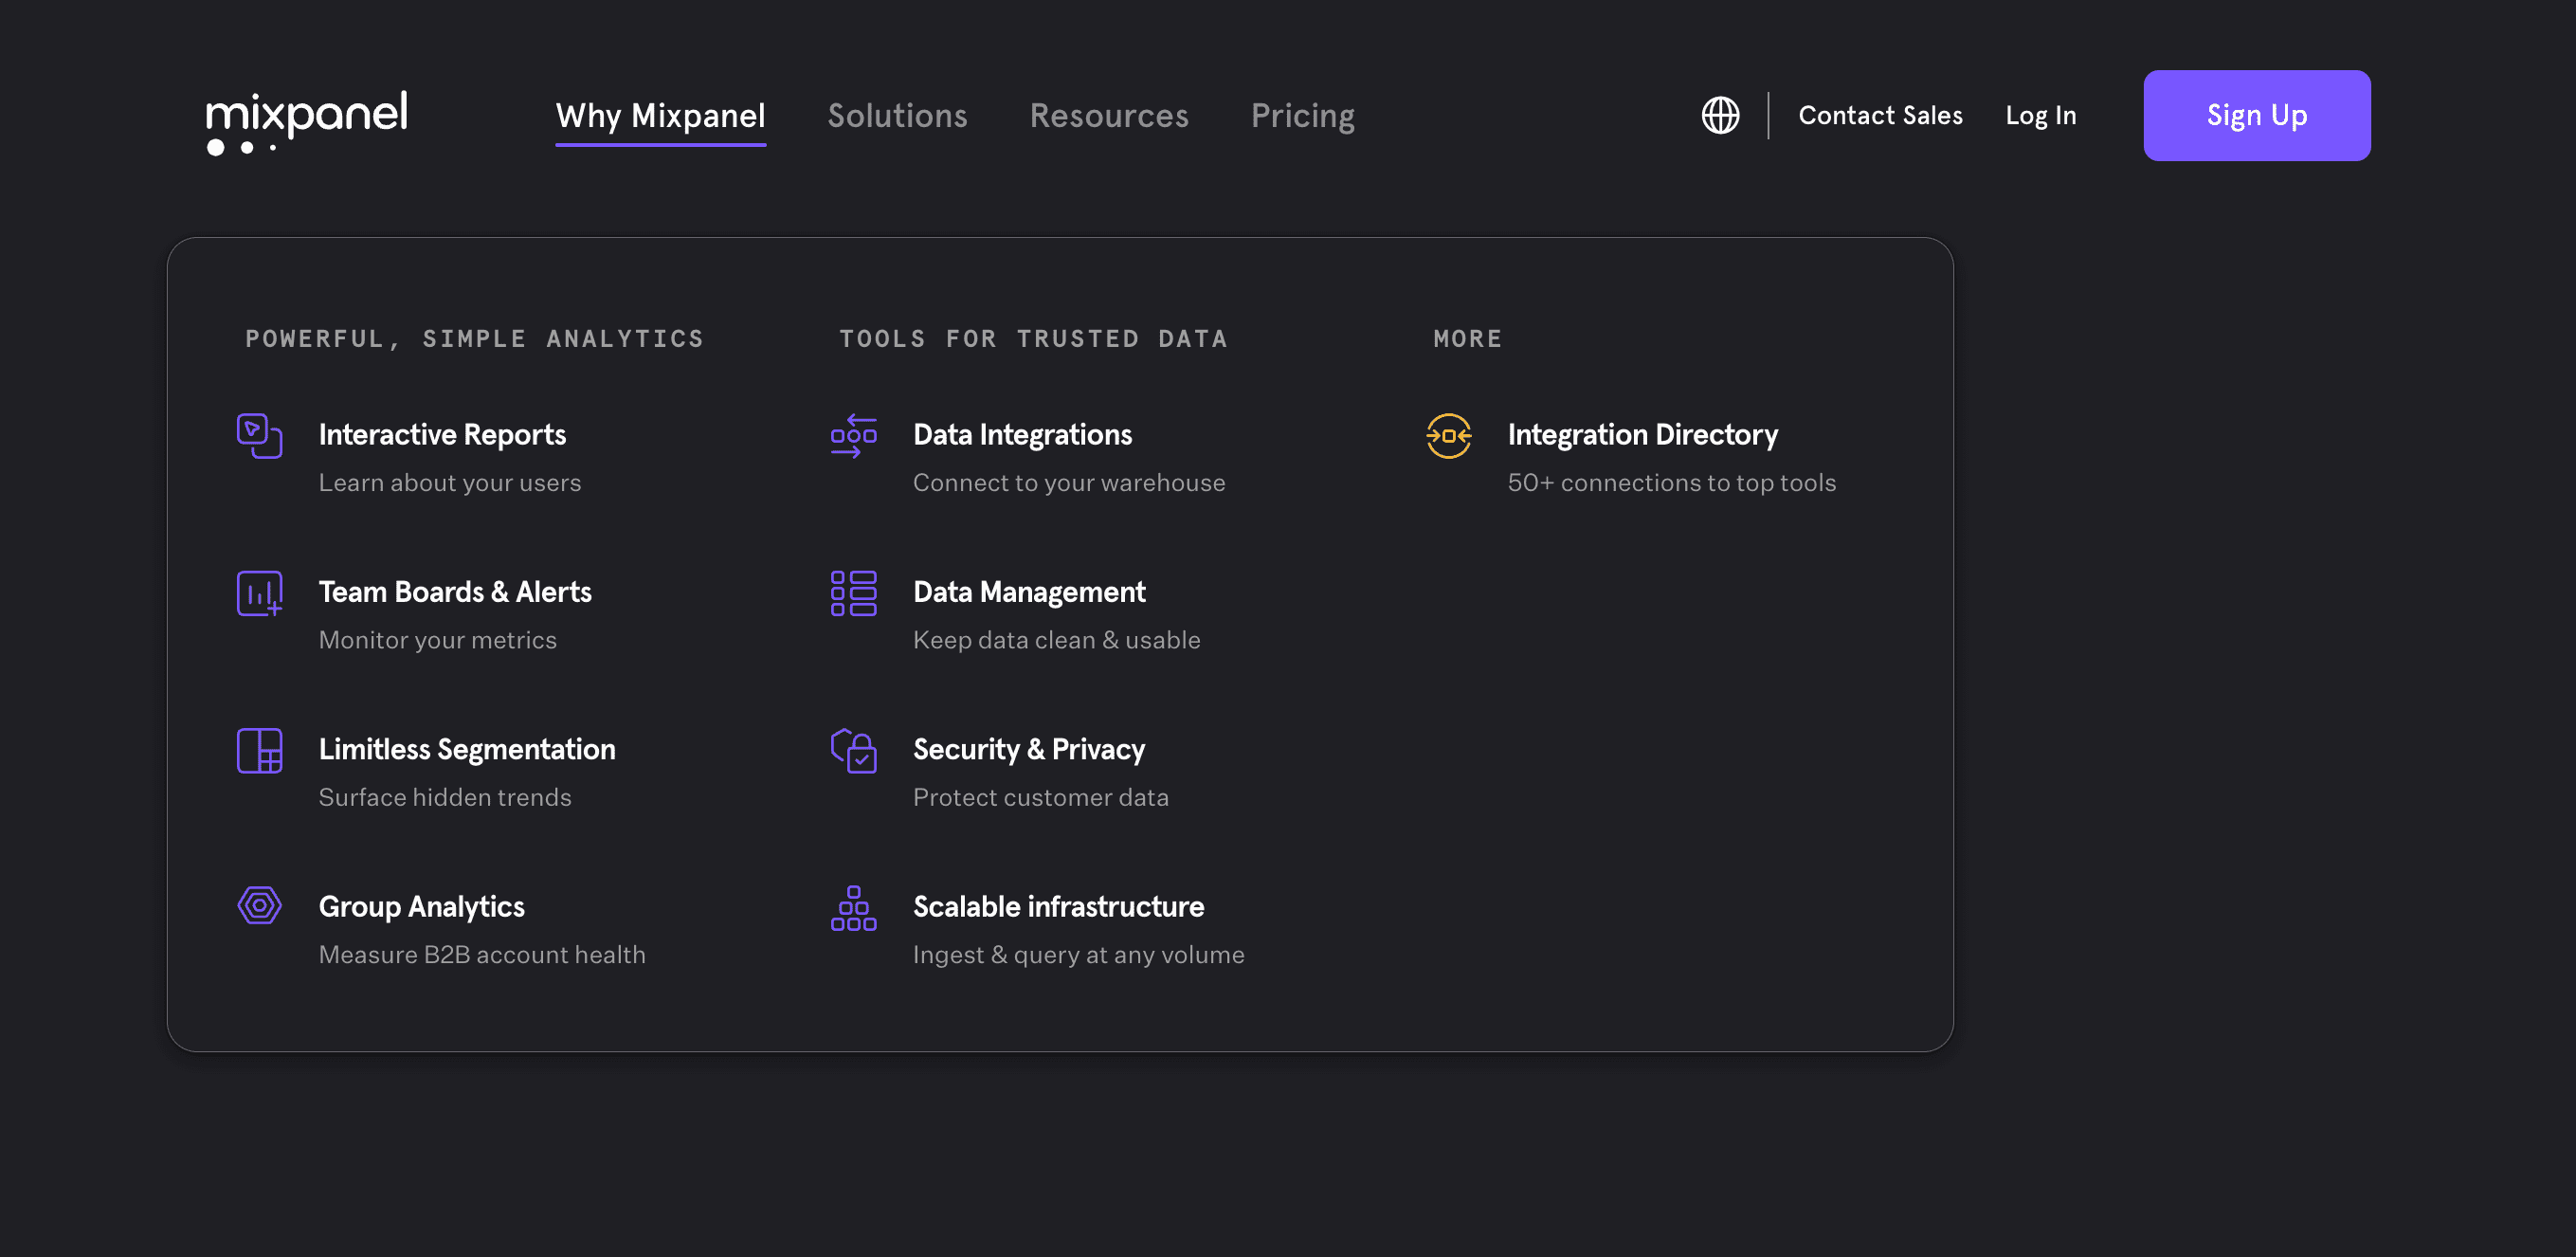Click 'Keep data clean & usable' text
This screenshot has height=1257, width=2576.
[1056, 640]
